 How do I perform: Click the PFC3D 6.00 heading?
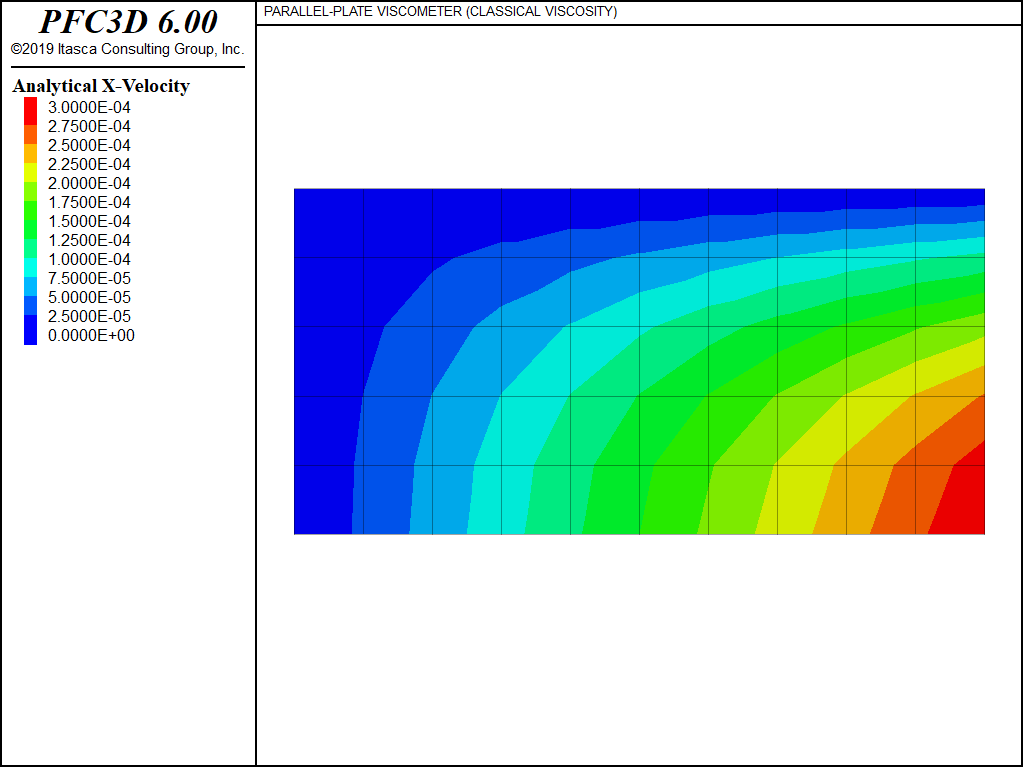(x=128, y=22)
